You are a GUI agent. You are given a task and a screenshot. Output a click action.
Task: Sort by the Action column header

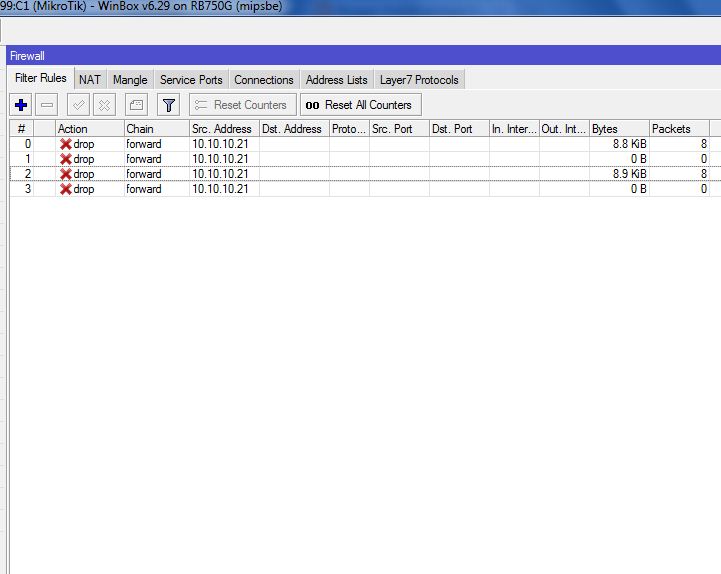(90, 129)
